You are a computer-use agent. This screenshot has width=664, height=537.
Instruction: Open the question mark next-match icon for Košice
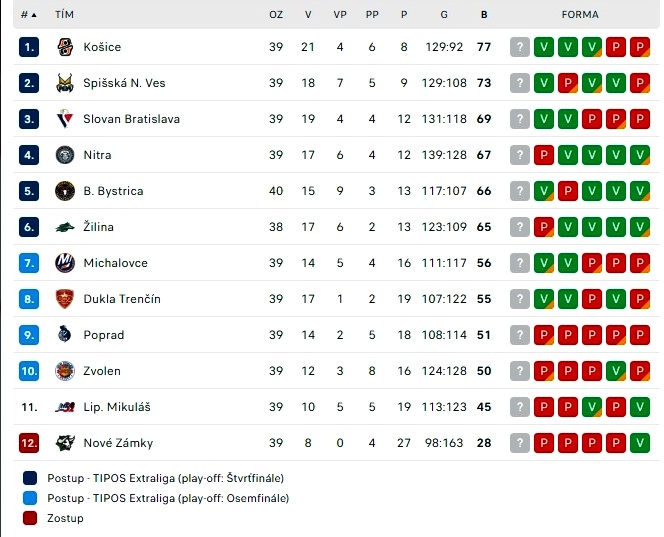coord(520,47)
